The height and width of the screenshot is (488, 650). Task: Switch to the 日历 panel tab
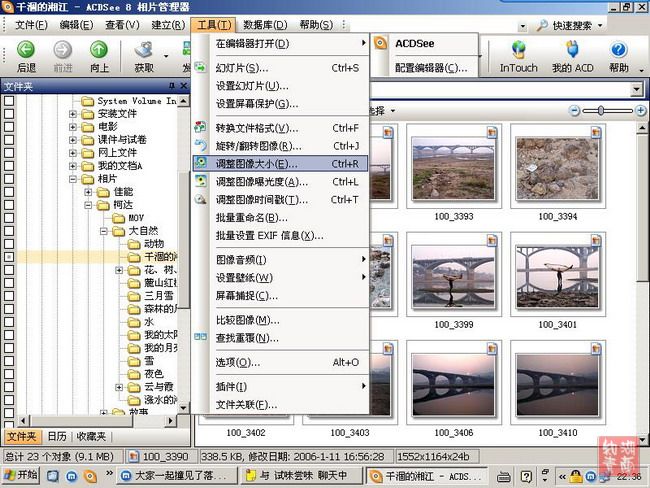pos(57,436)
